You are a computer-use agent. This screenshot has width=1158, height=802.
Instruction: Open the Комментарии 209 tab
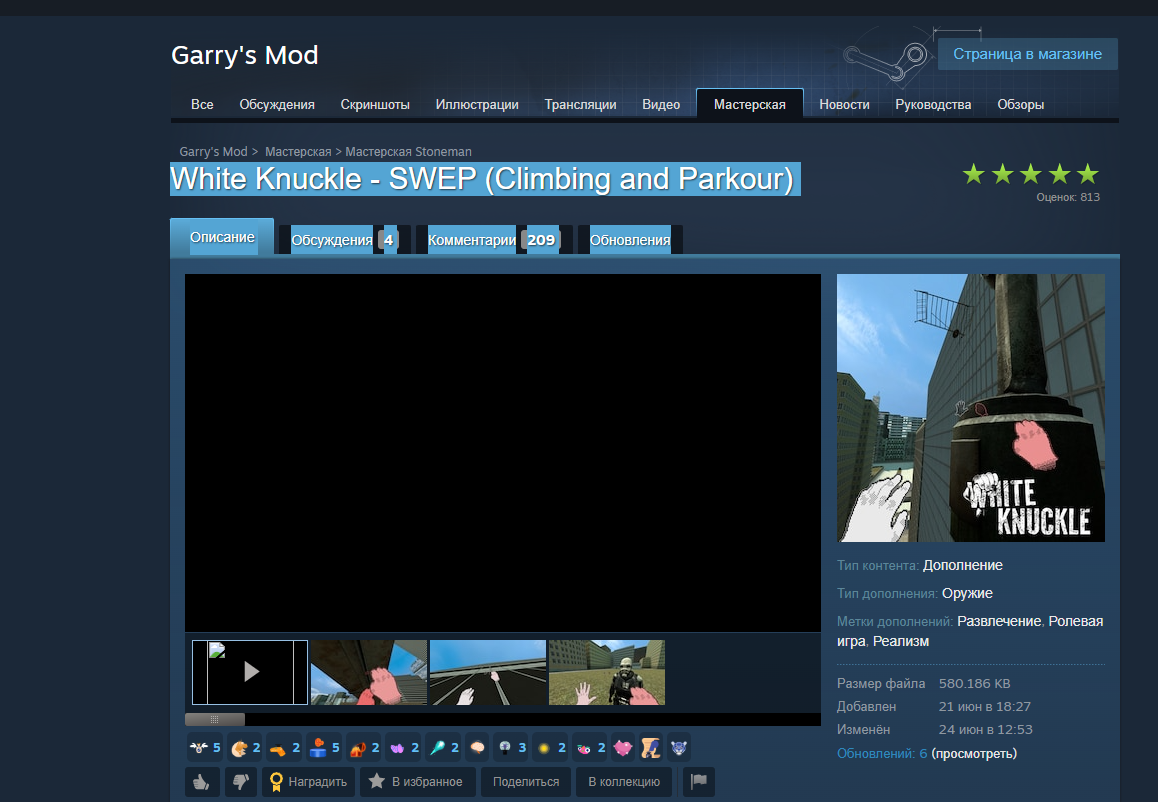(x=494, y=240)
